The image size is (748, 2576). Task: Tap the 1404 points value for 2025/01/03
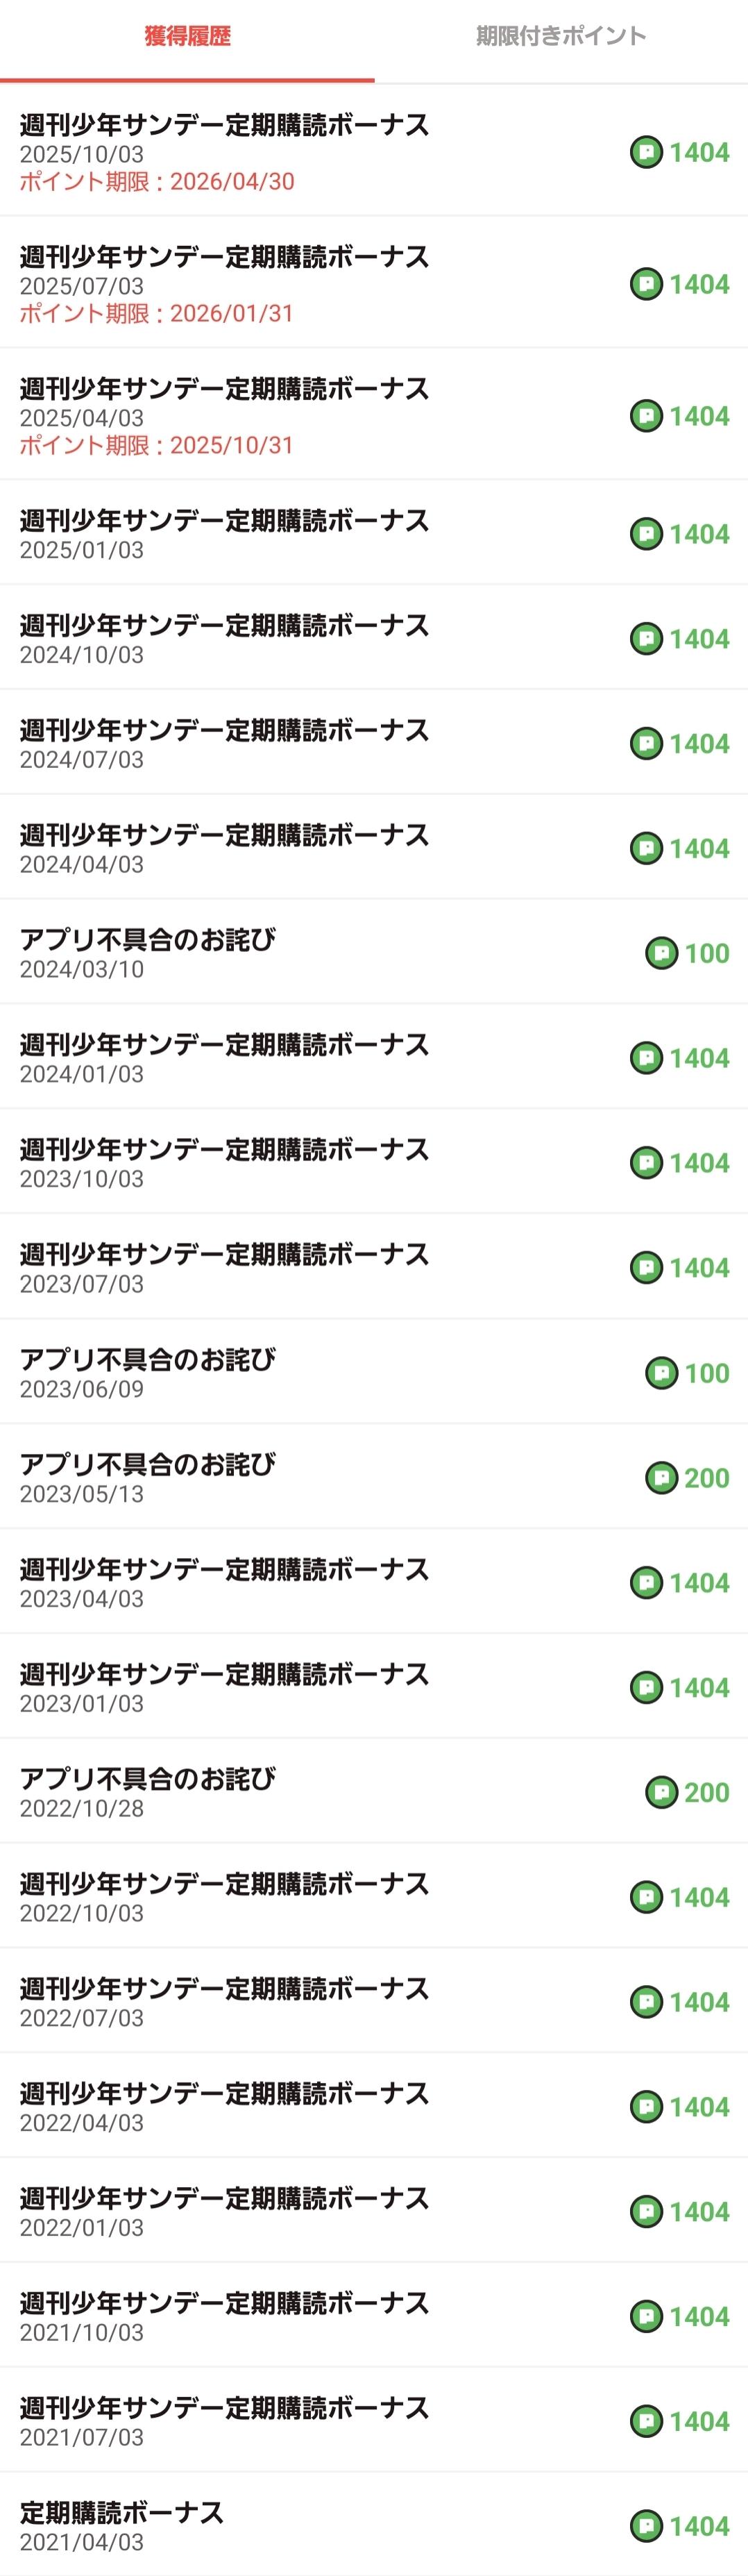(x=699, y=535)
